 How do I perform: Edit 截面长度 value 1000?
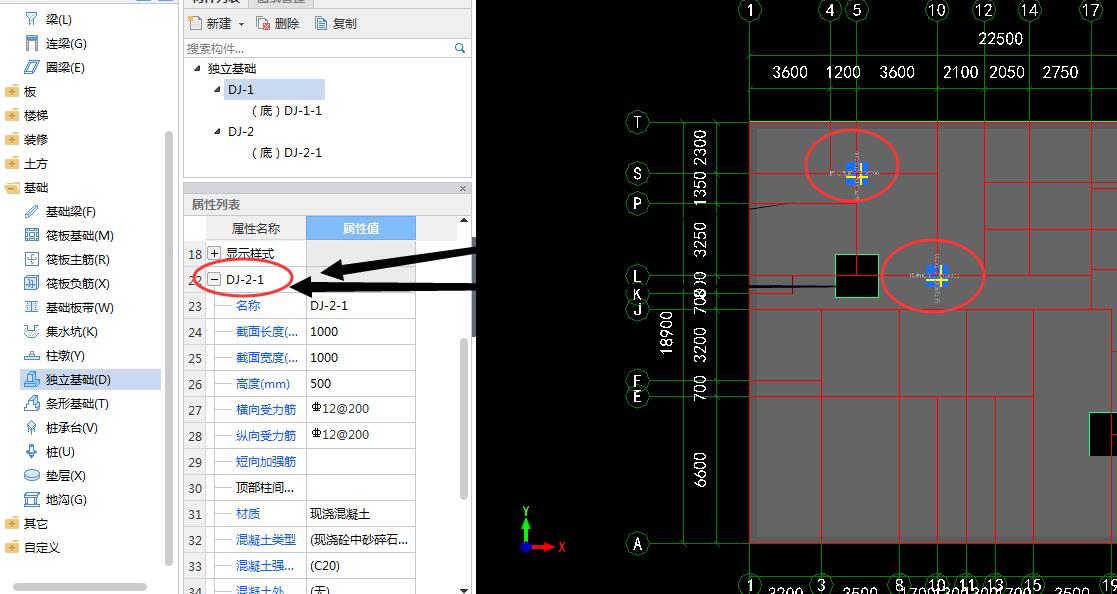[361, 332]
